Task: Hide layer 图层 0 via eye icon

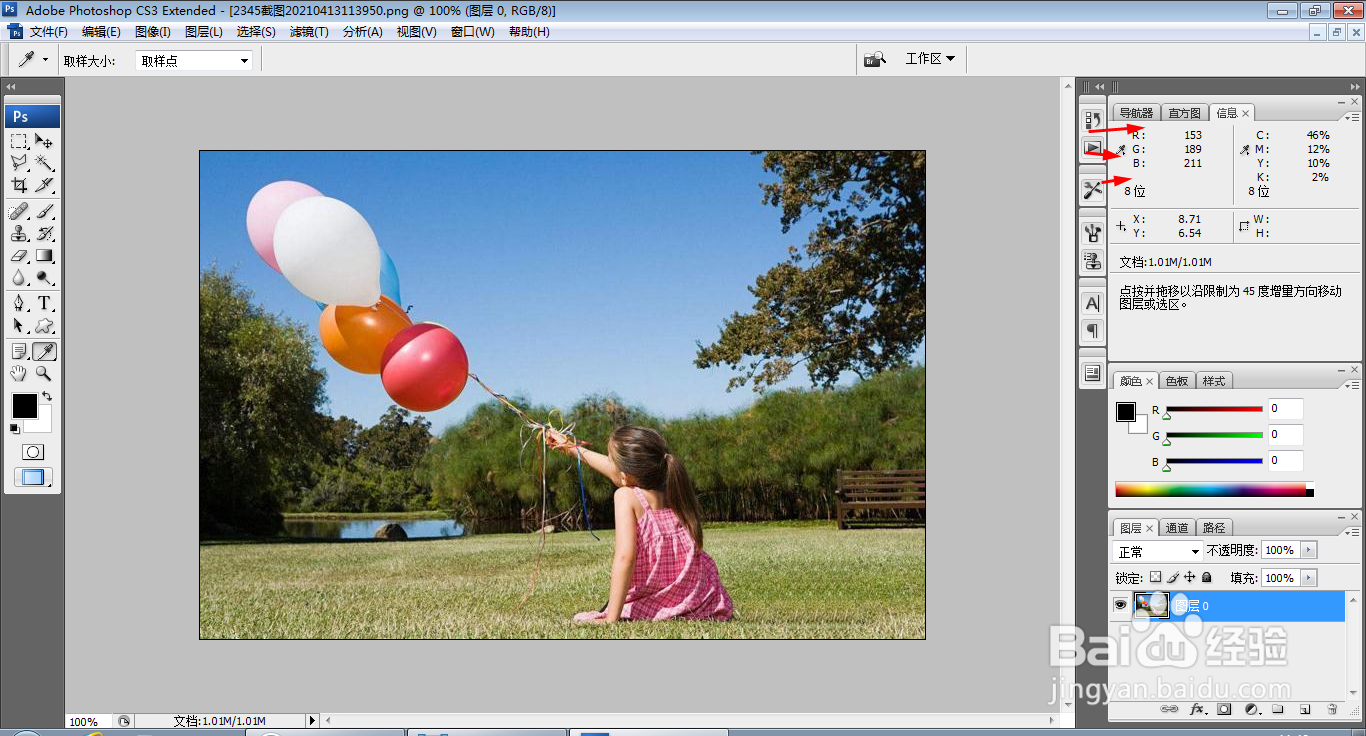Action: 1120,605
